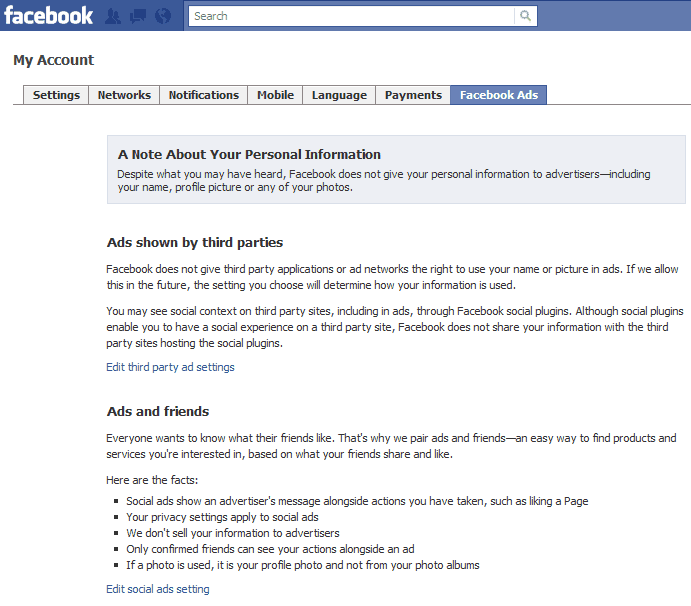
Task: Go to the Language tab
Action: coord(339,95)
